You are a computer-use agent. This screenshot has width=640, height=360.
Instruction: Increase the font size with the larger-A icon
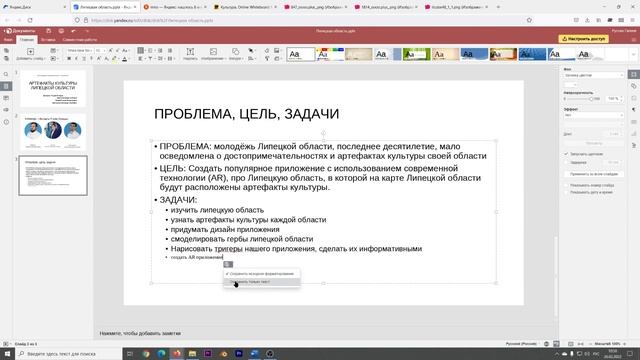[x=111, y=51]
